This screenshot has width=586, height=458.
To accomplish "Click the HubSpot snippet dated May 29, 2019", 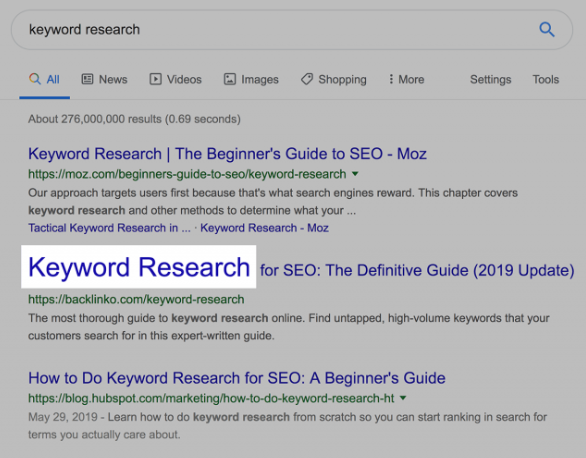I will click(x=287, y=426).
